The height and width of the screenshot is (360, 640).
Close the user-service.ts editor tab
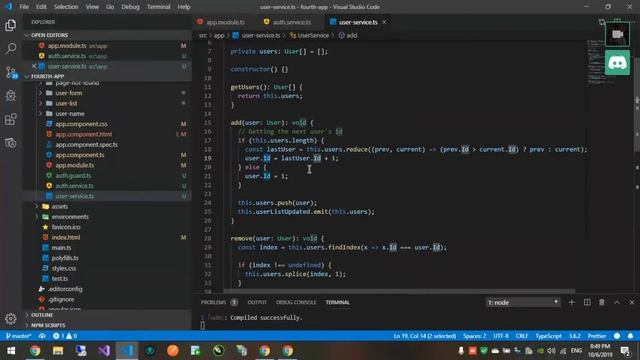coord(384,22)
